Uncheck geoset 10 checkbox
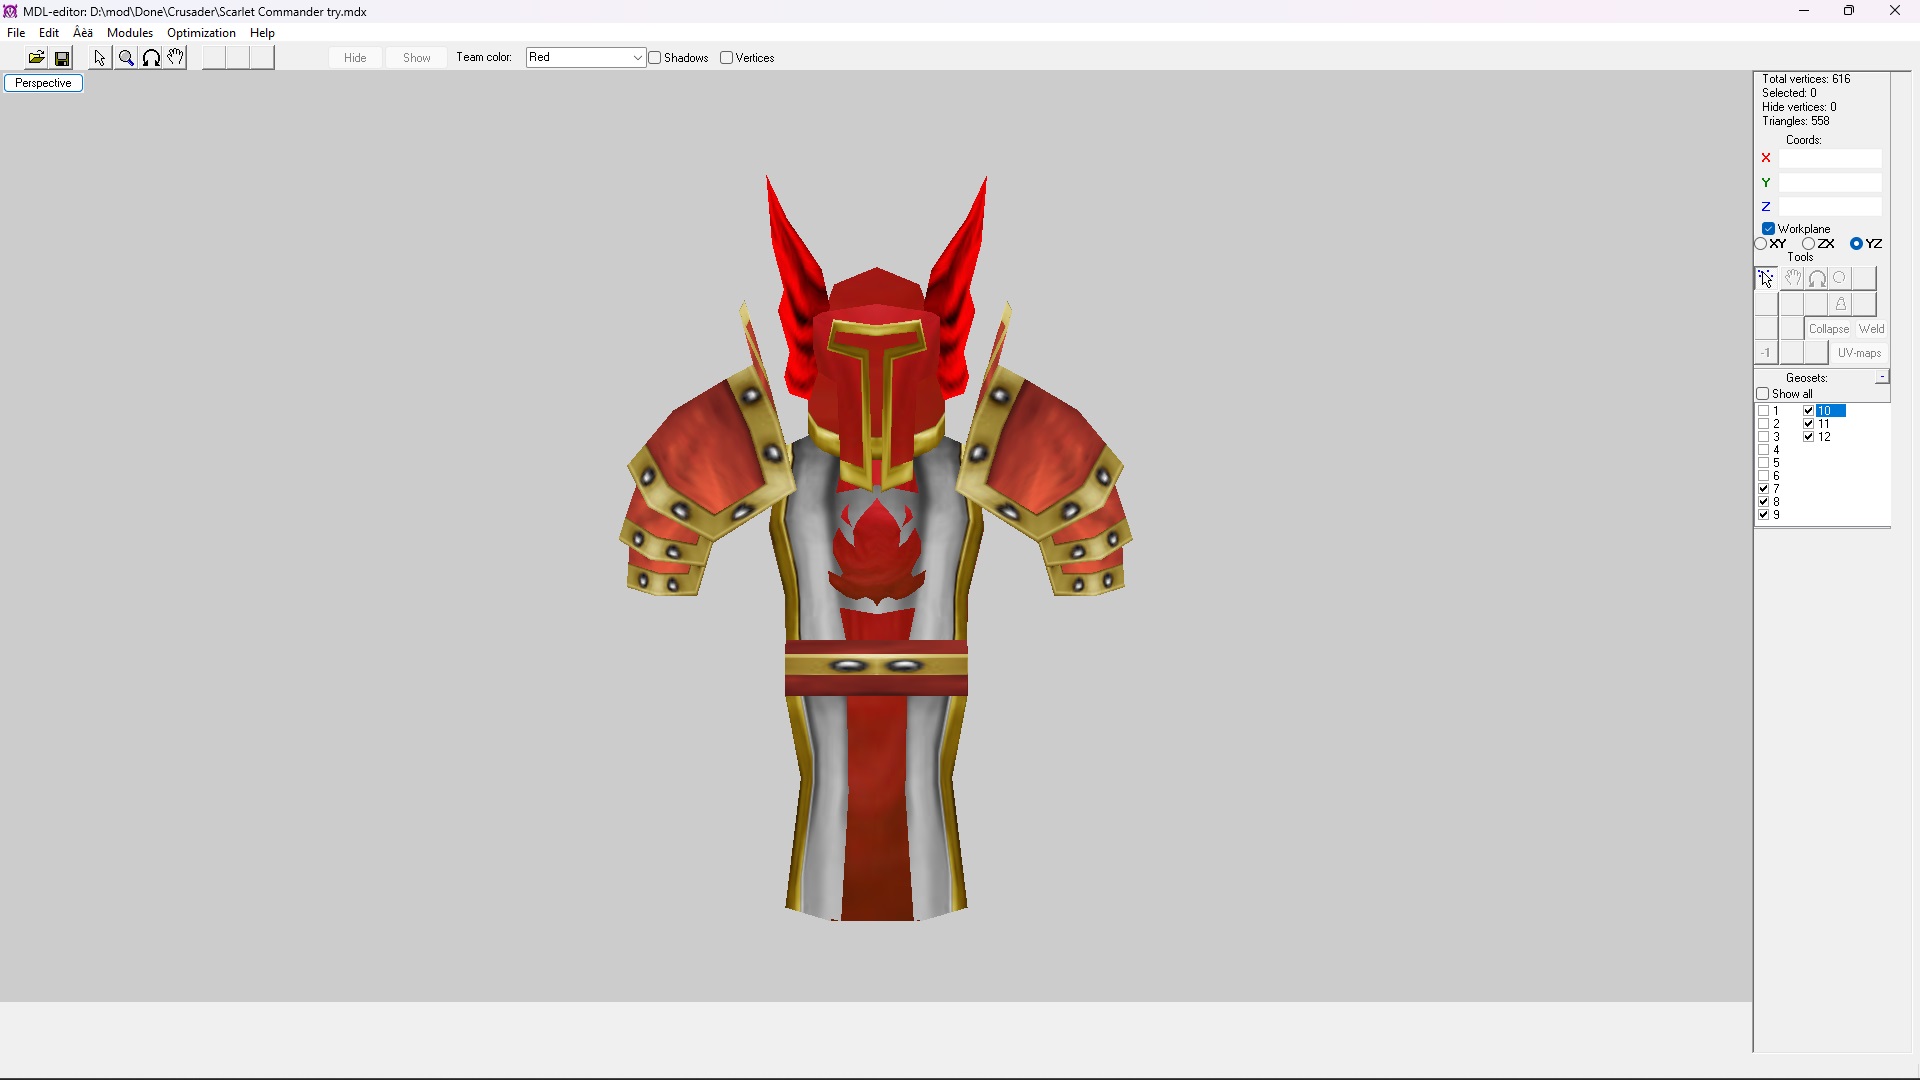Viewport: 1920px width, 1080px height. (1809, 411)
